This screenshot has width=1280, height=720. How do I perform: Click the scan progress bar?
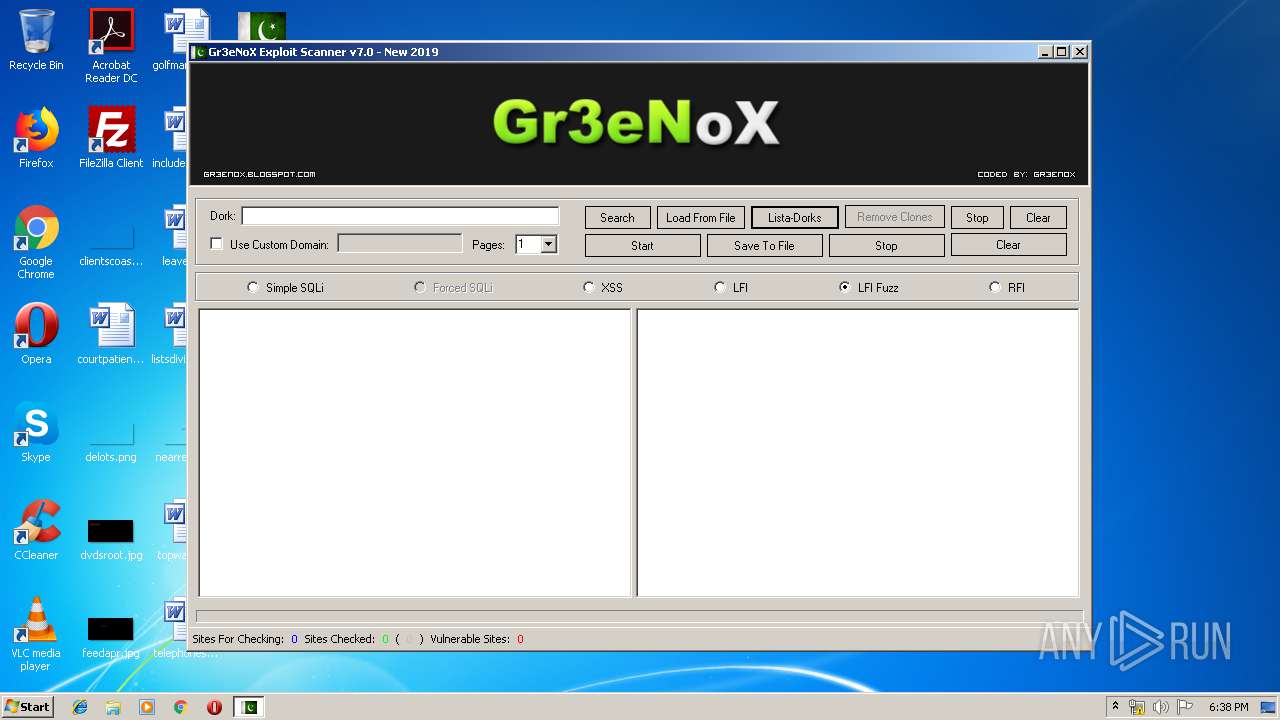pos(639,616)
